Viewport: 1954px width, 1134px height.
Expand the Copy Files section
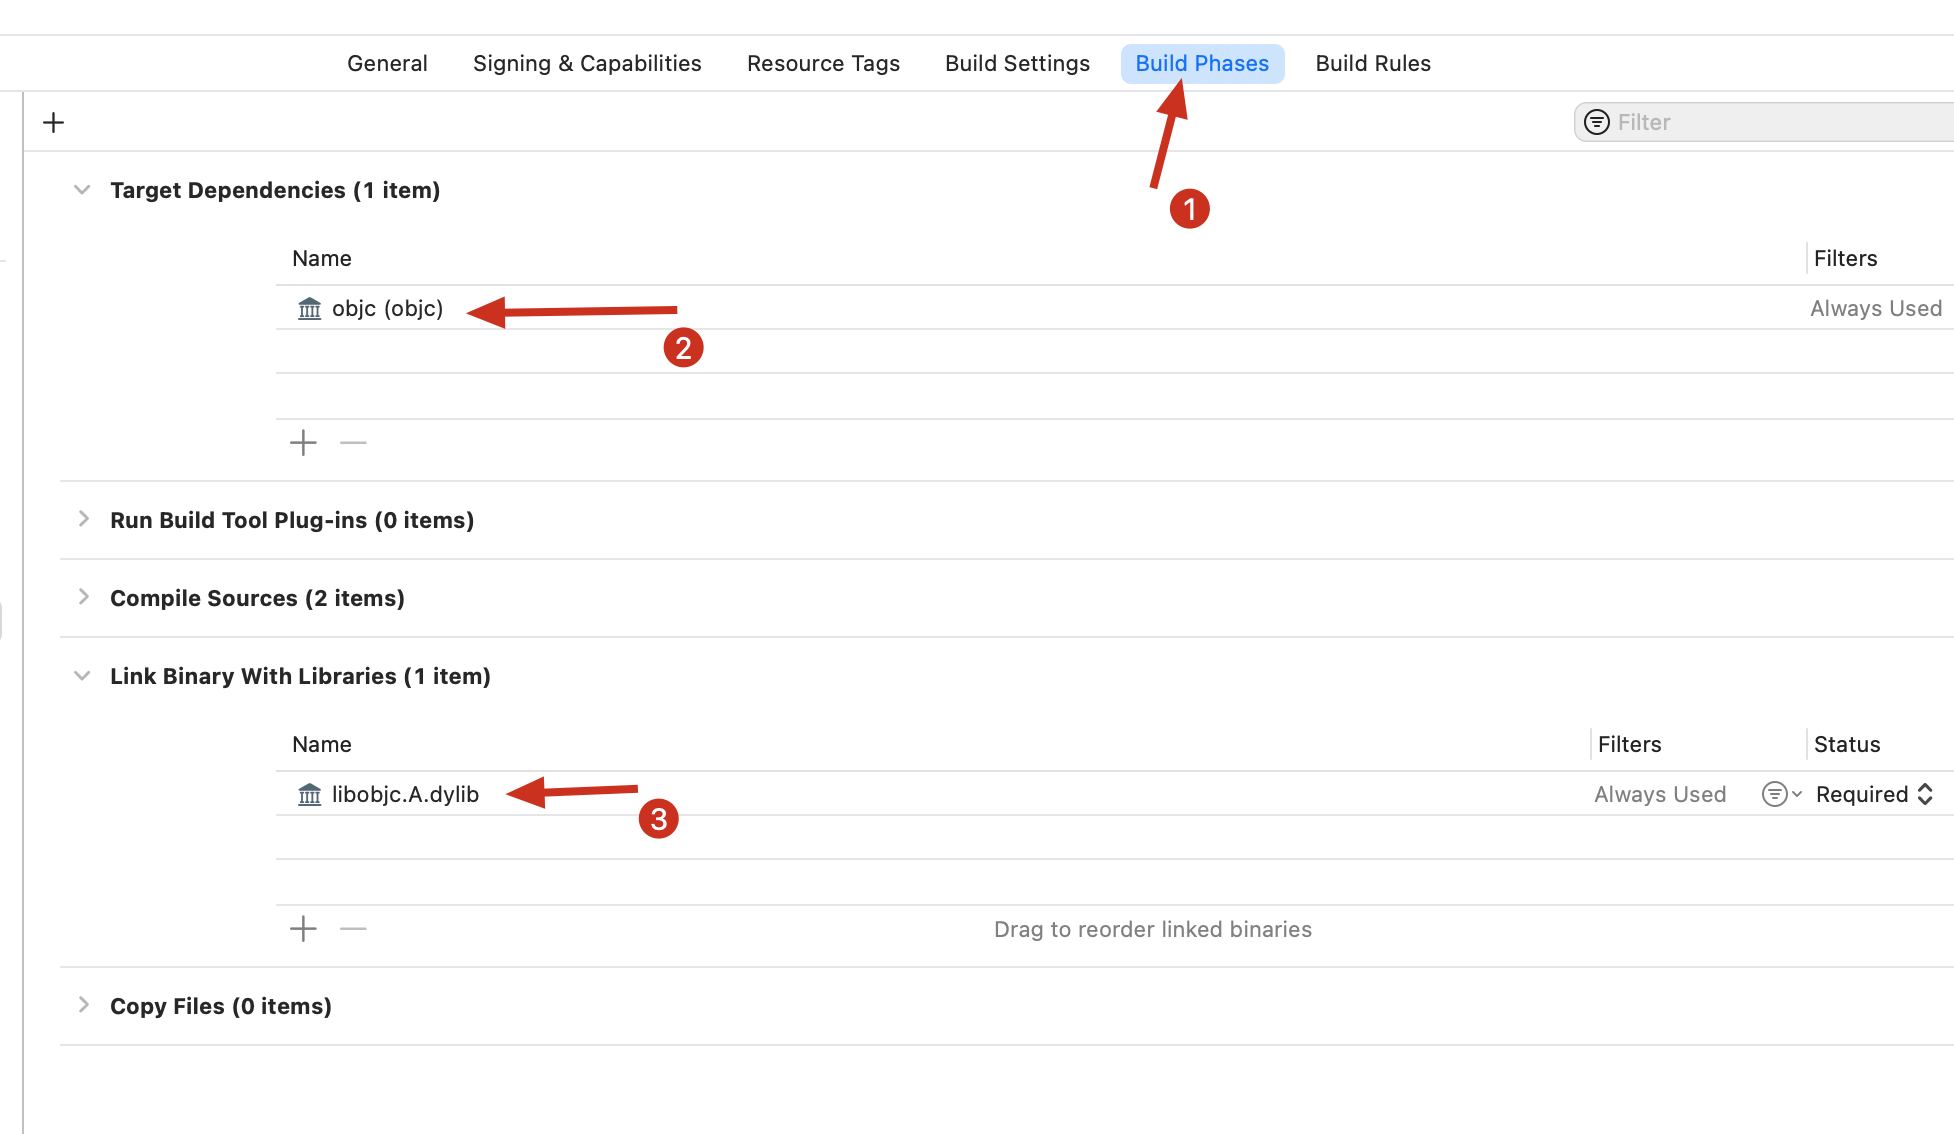pos(83,1005)
